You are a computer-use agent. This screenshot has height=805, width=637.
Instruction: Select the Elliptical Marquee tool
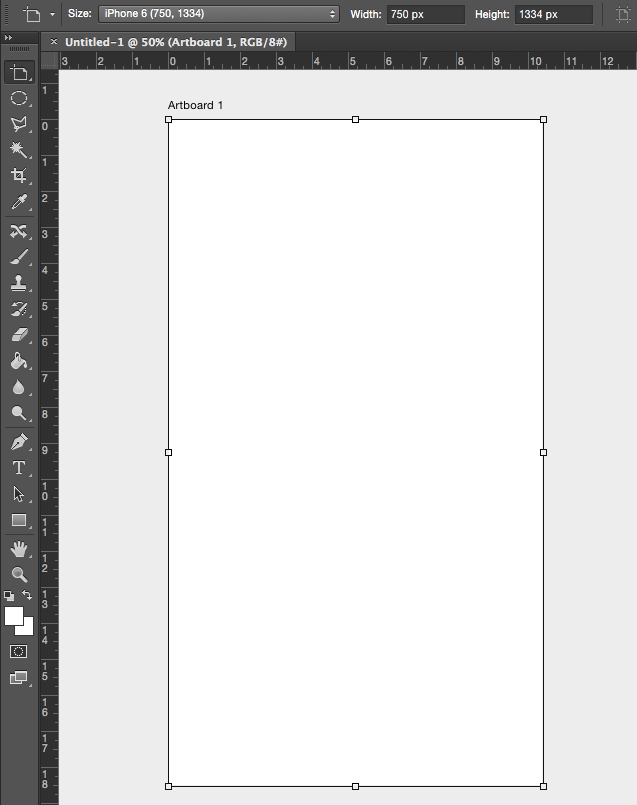[x=18, y=98]
